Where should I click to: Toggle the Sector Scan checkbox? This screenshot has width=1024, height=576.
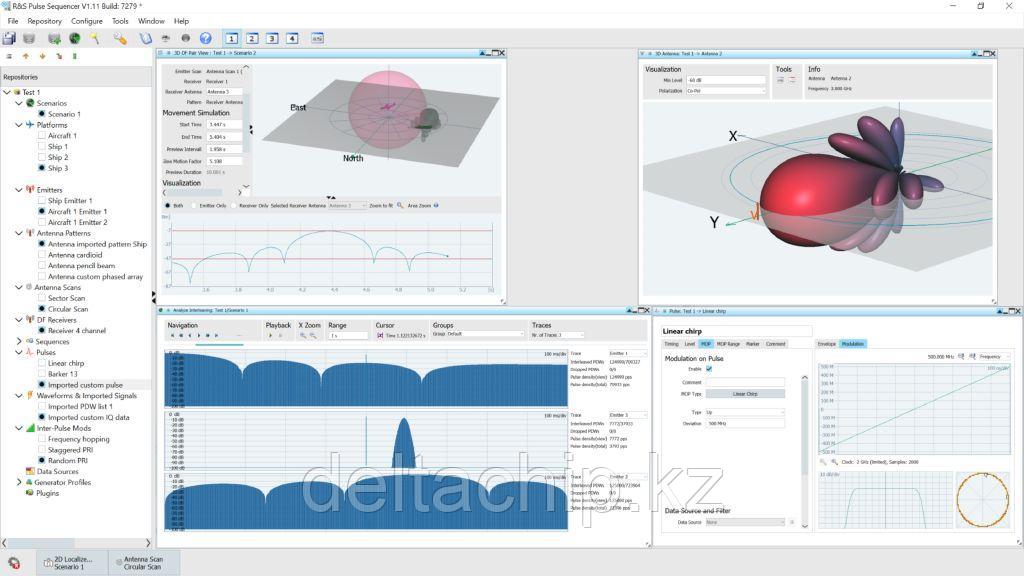[x=42, y=298]
